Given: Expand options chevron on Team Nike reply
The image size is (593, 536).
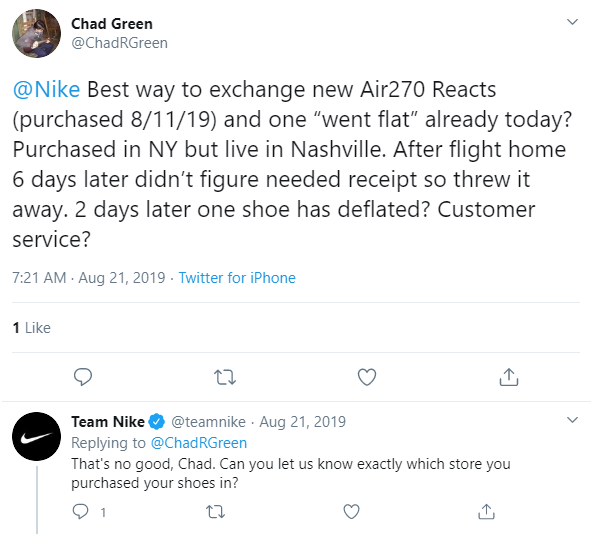Looking at the screenshot, I should coord(573,420).
